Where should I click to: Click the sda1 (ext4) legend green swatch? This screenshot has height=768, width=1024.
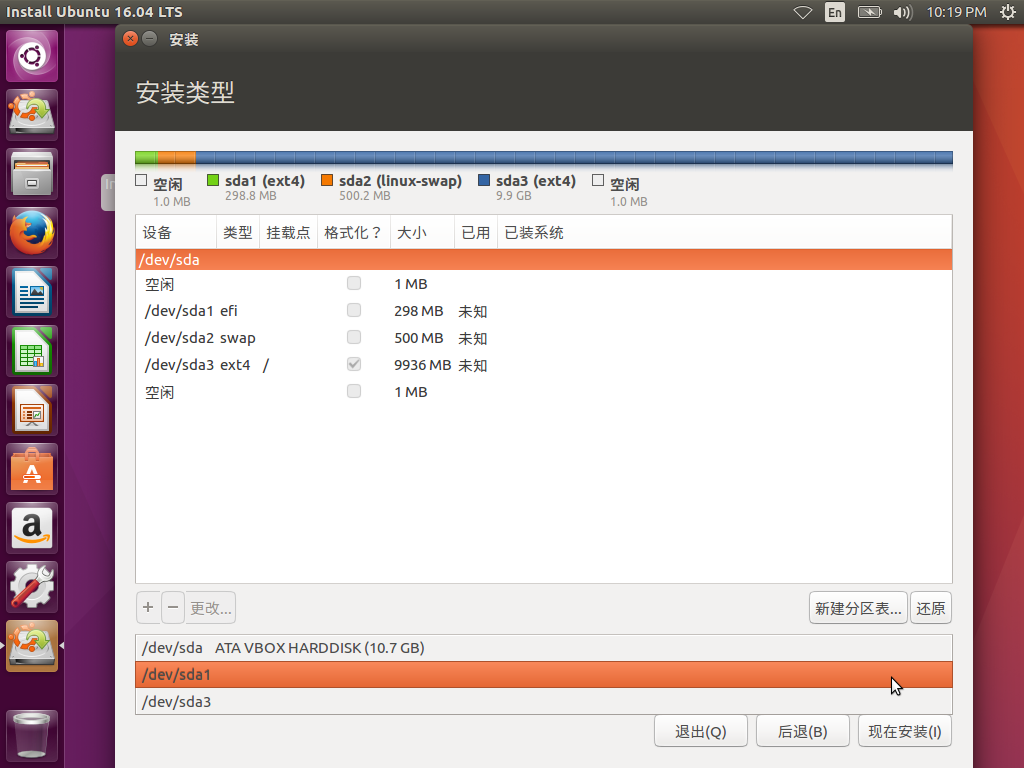(x=212, y=180)
